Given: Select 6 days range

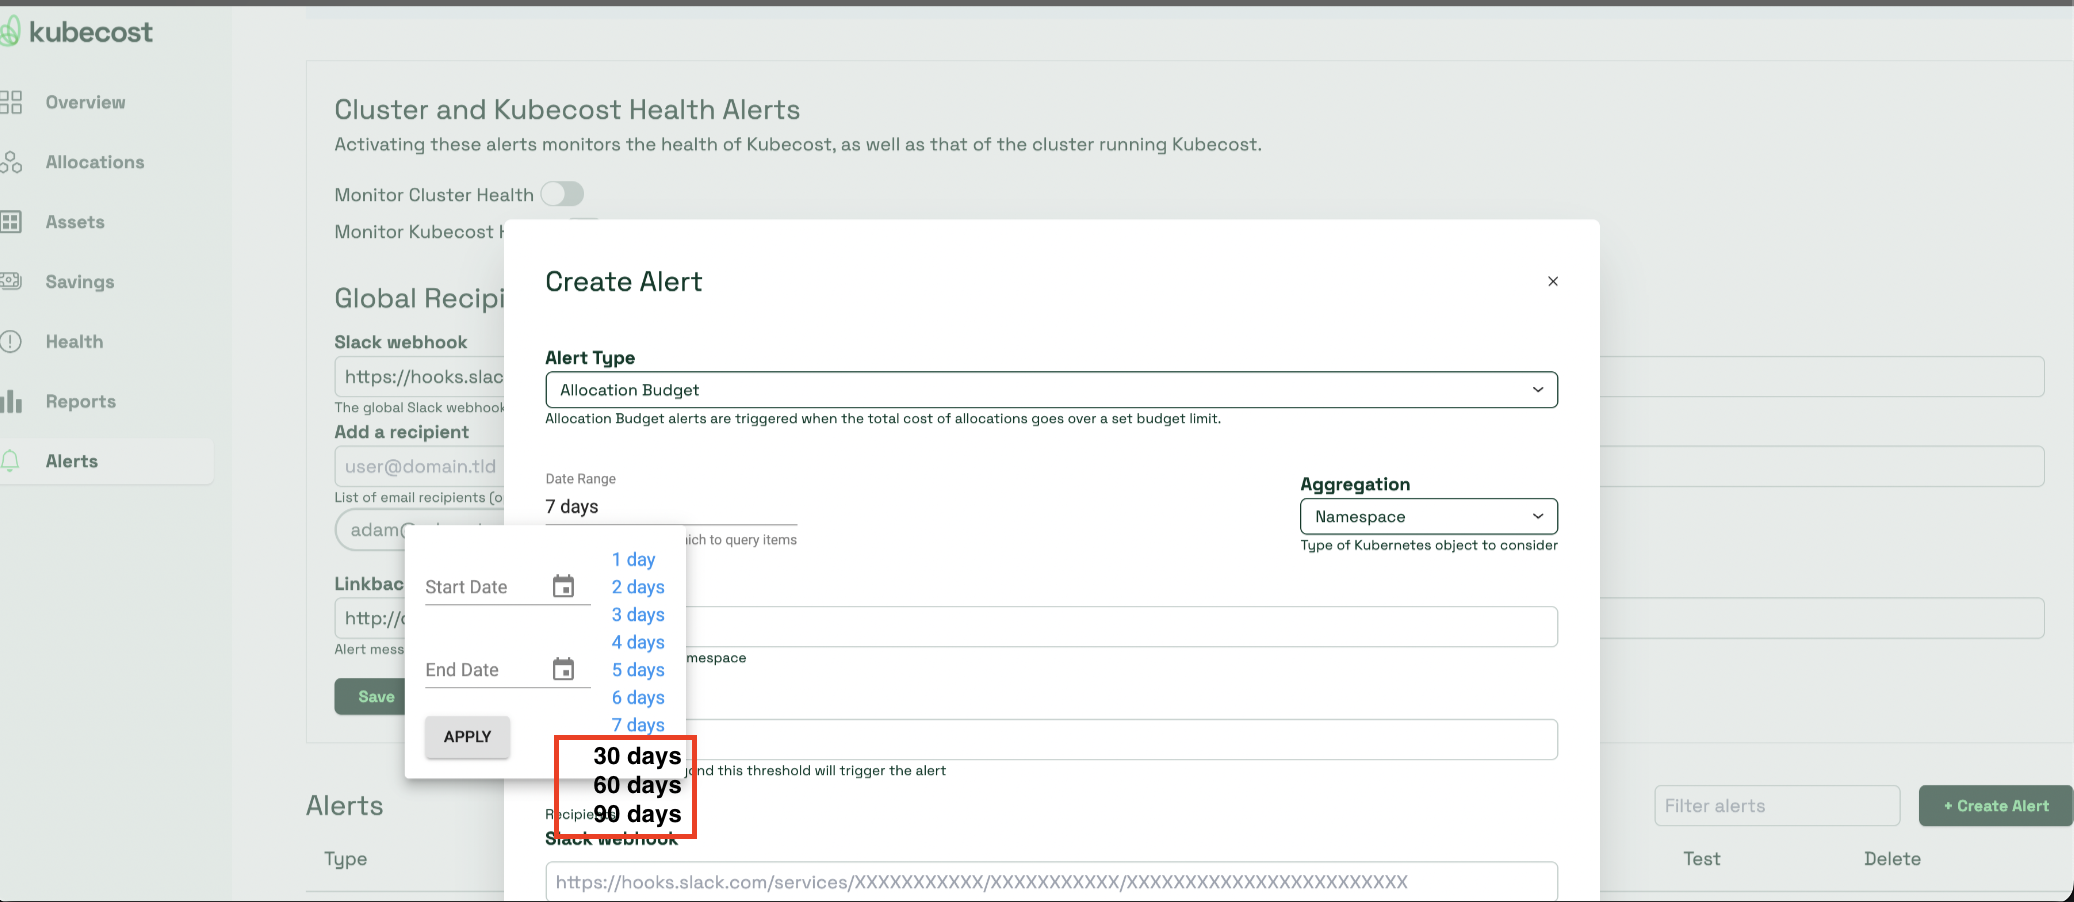Looking at the screenshot, I should pyautogui.click(x=638, y=697).
